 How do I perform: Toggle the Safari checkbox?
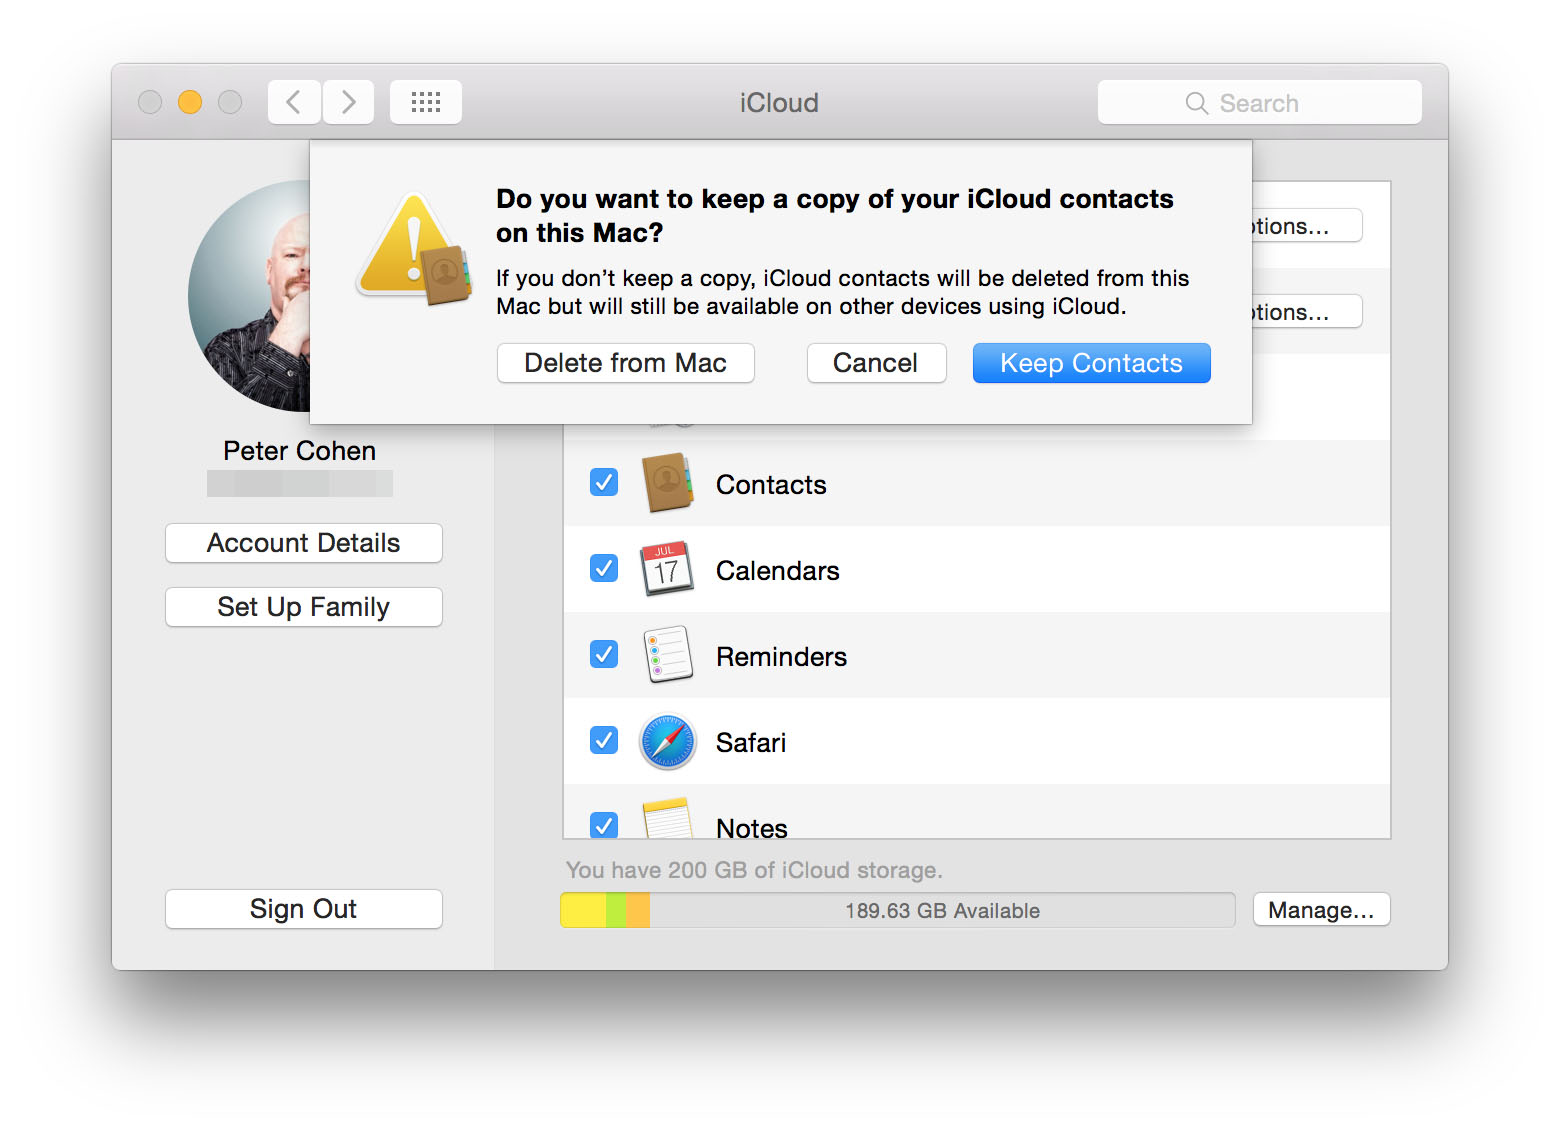pyautogui.click(x=604, y=741)
